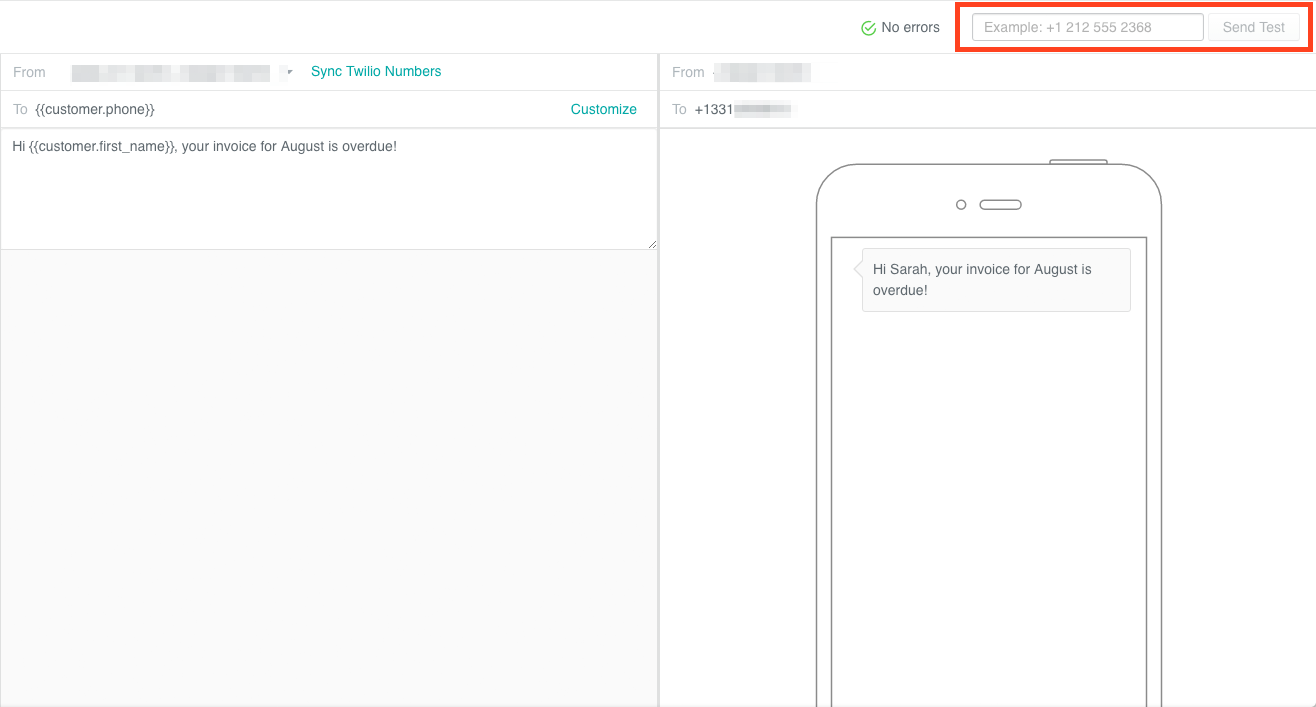Click the resize handle on the message textarea
This screenshot has height=707, width=1316.
tap(652, 243)
